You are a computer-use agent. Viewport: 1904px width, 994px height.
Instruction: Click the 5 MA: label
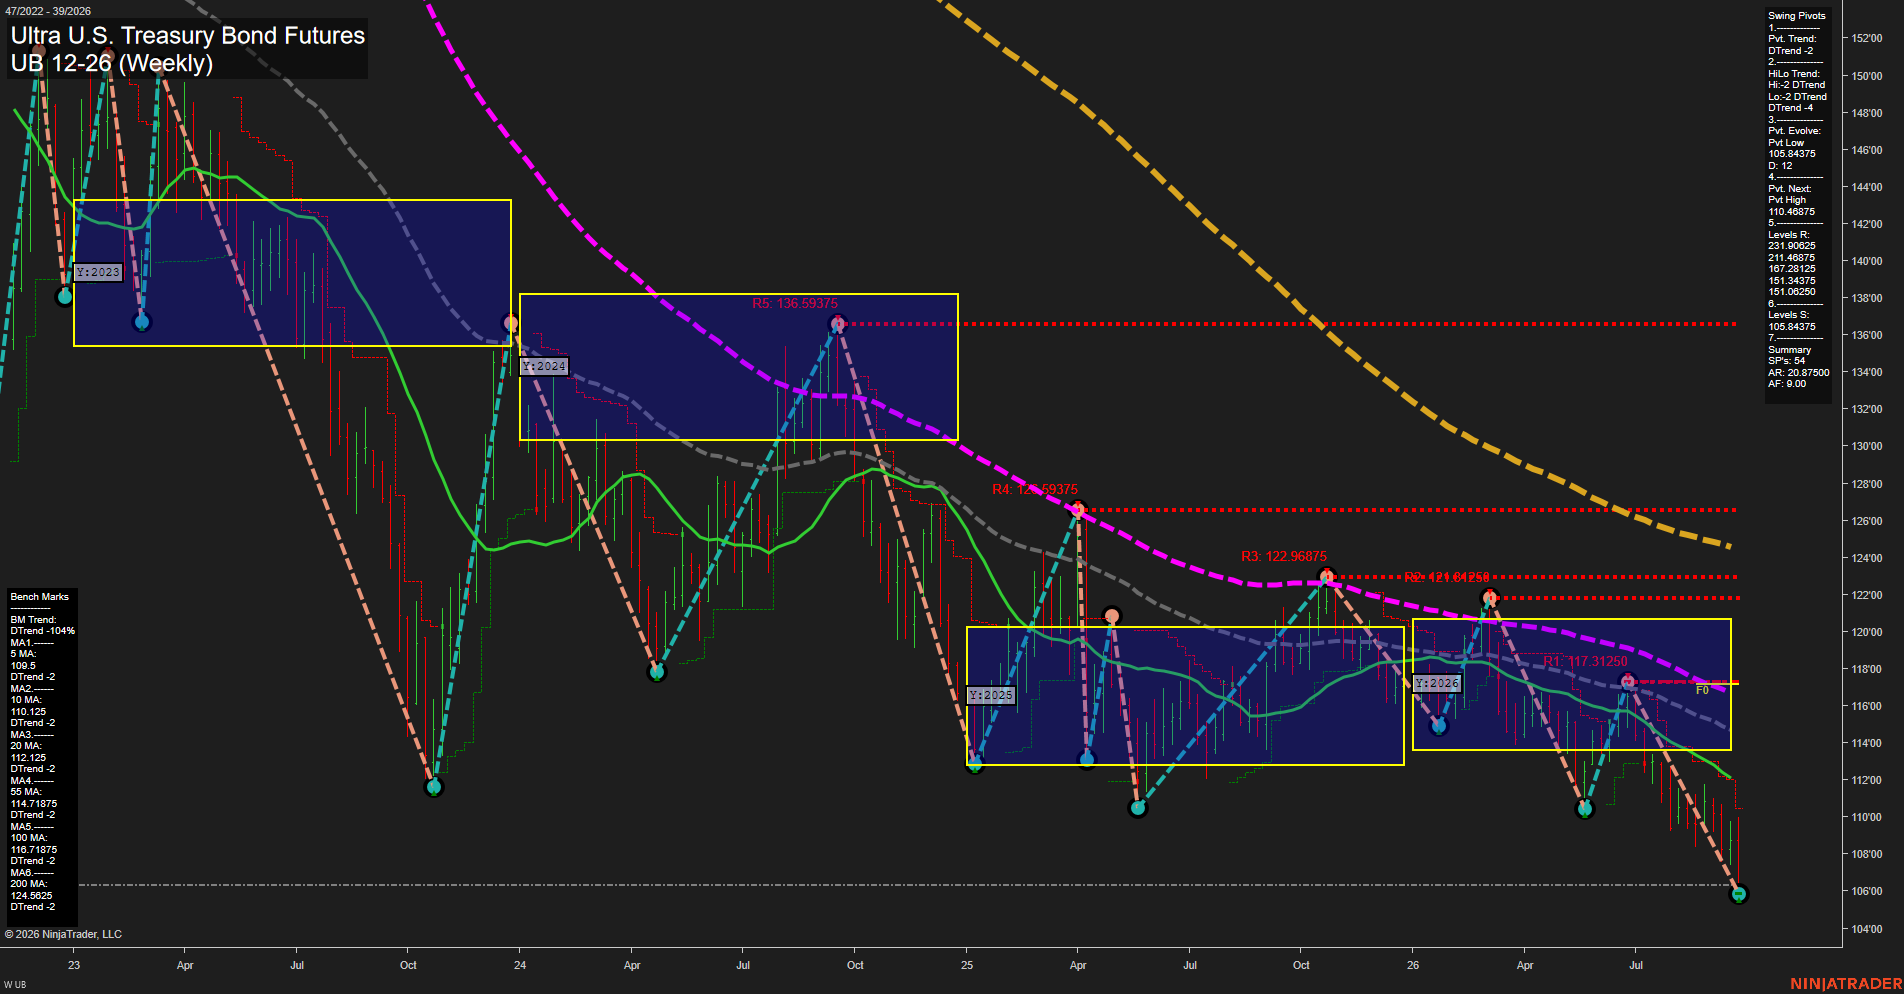[23, 654]
